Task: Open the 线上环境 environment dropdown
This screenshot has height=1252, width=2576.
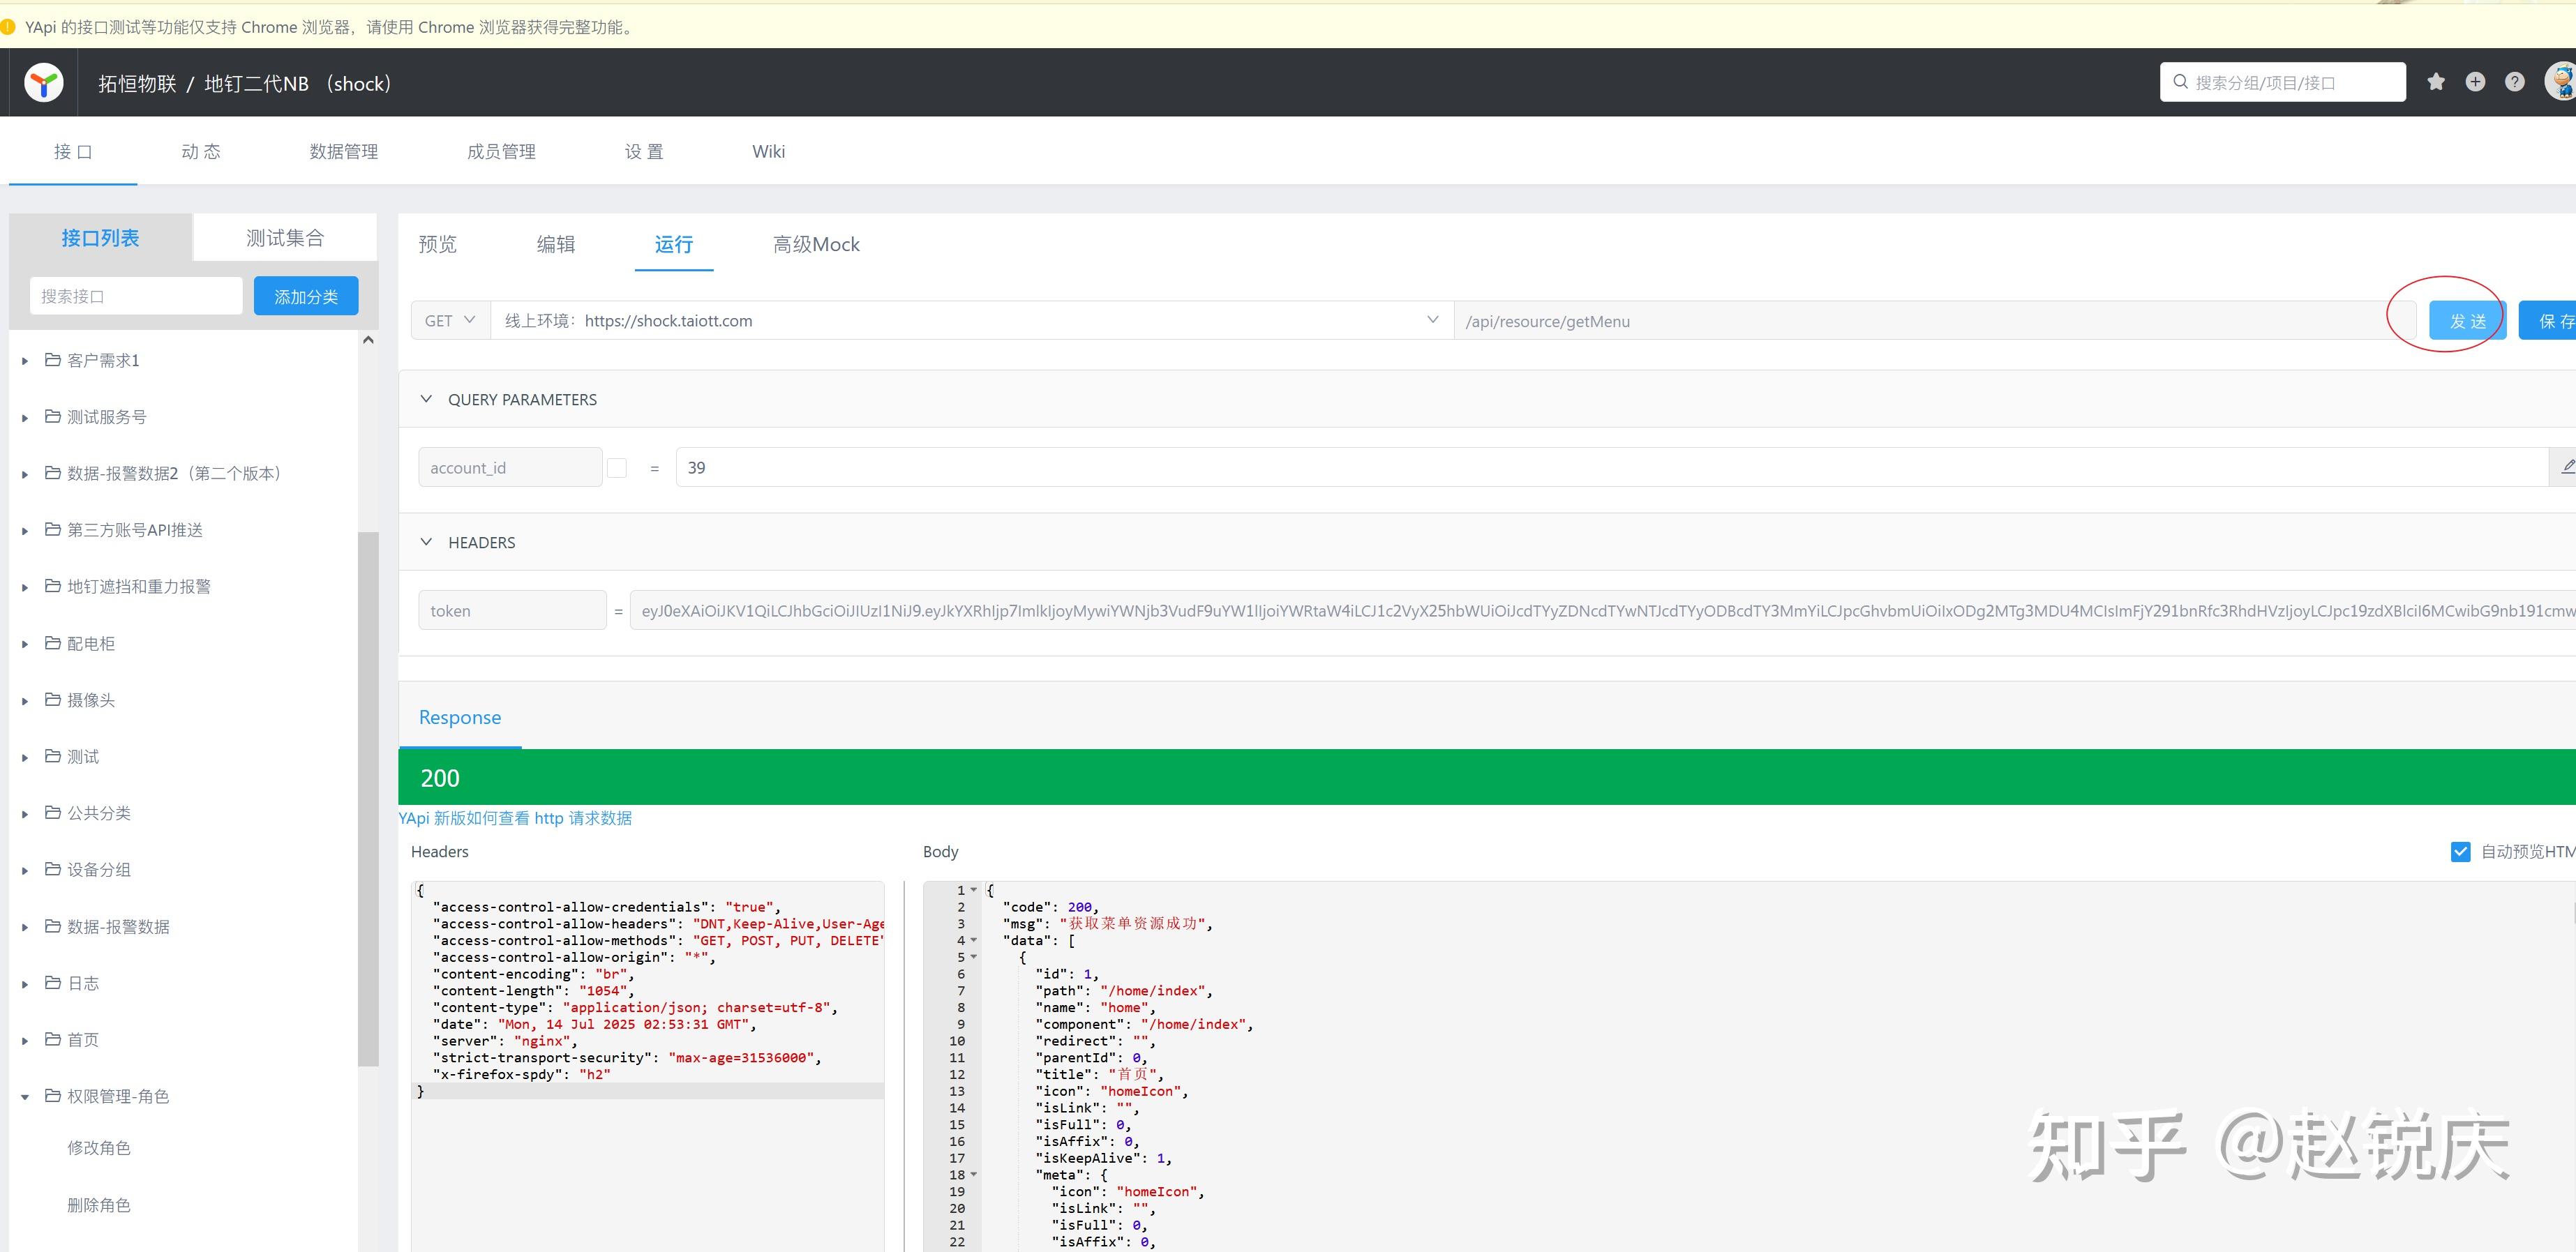Action: click(971, 320)
